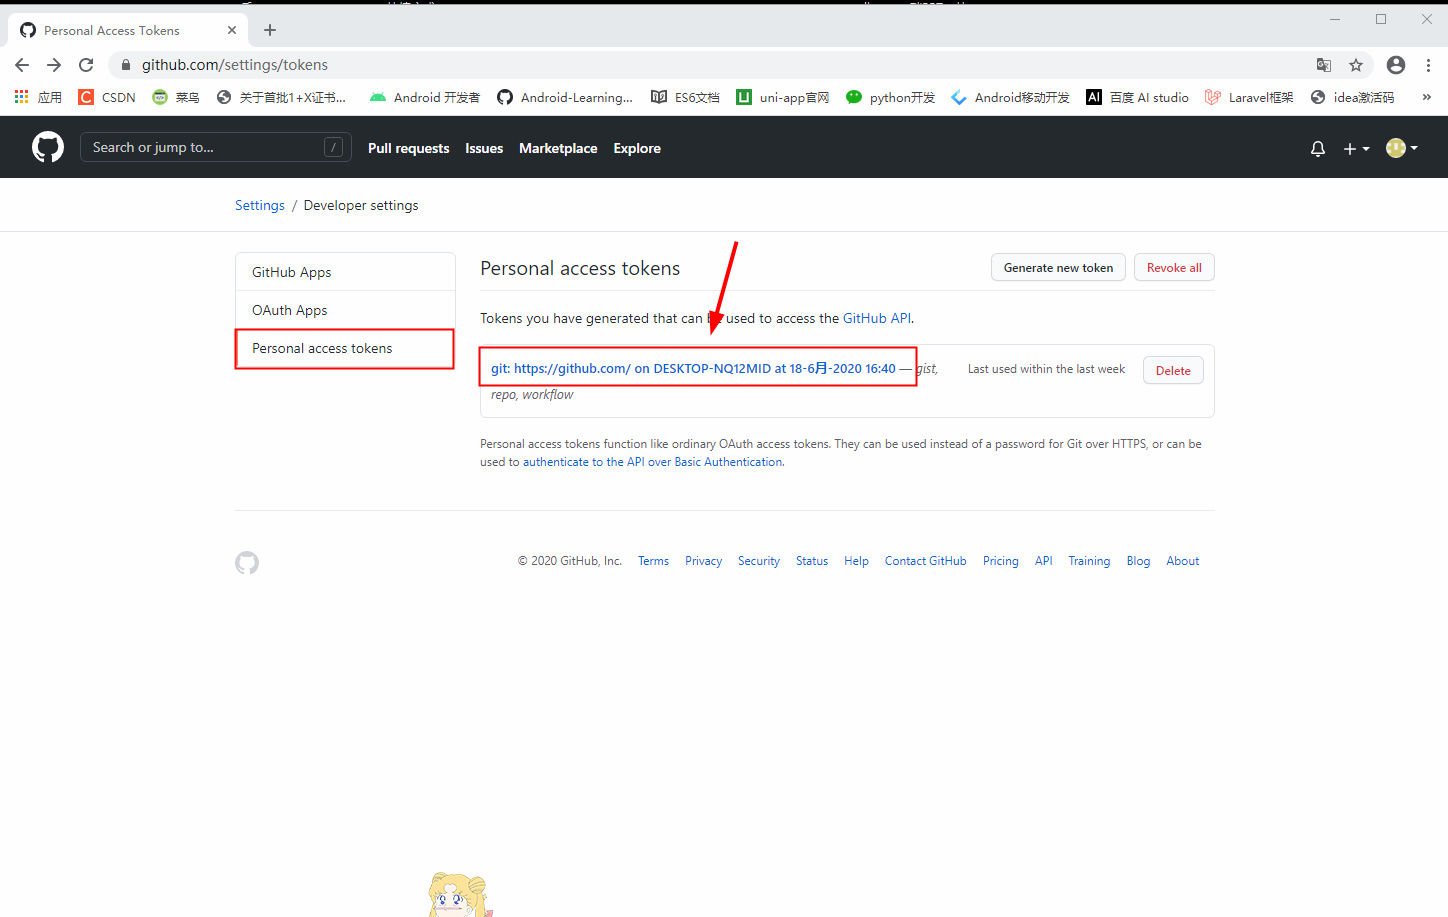1448x917 pixels.
Task: Delete the DESKTOP-NQ12MID token
Action: coord(1173,370)
